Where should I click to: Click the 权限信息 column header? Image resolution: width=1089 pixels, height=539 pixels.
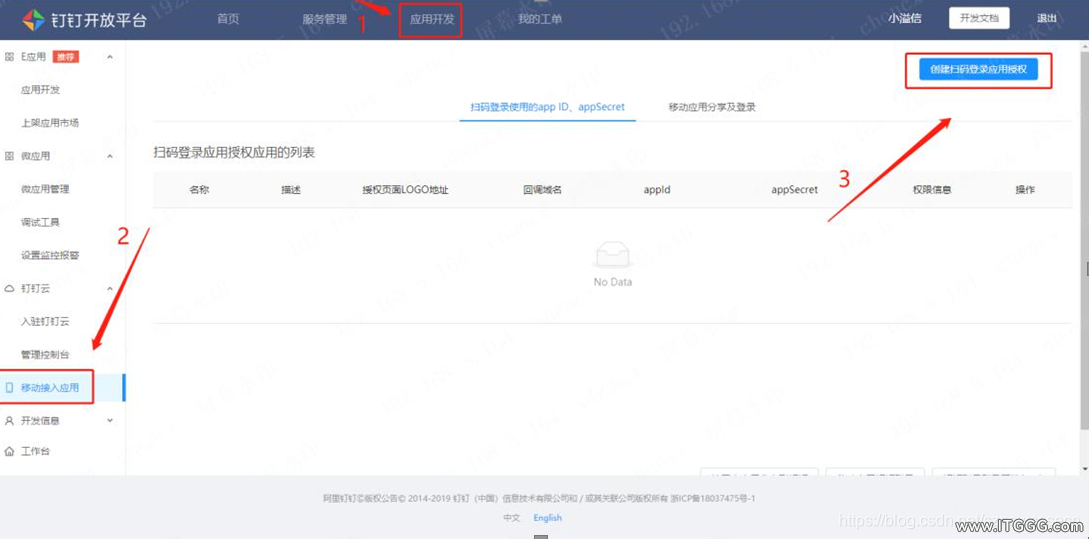pyautogui.click(x=932, y=190)
